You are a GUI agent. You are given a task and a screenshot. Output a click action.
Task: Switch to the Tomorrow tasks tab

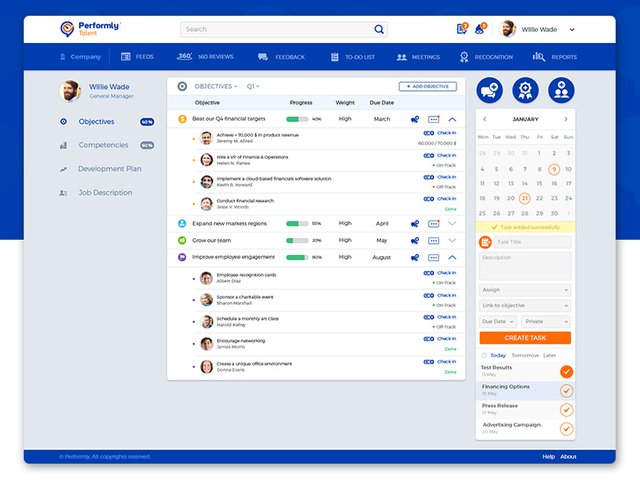tap(524, 355)
